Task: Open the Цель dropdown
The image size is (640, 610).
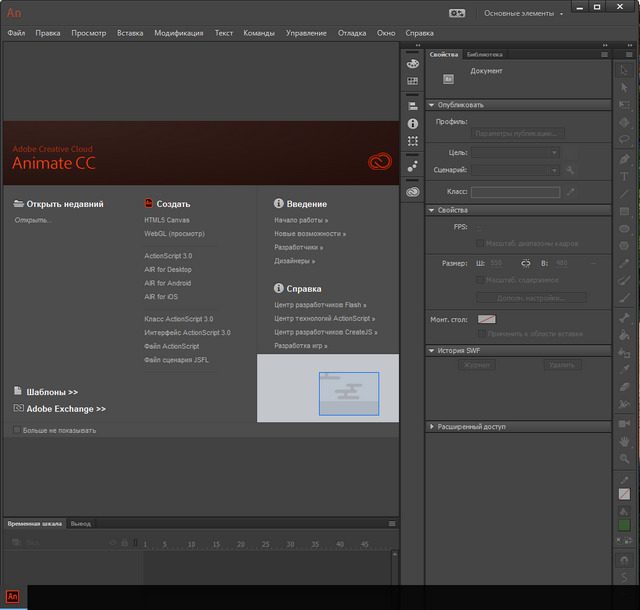Action: (x=515, y=152)
